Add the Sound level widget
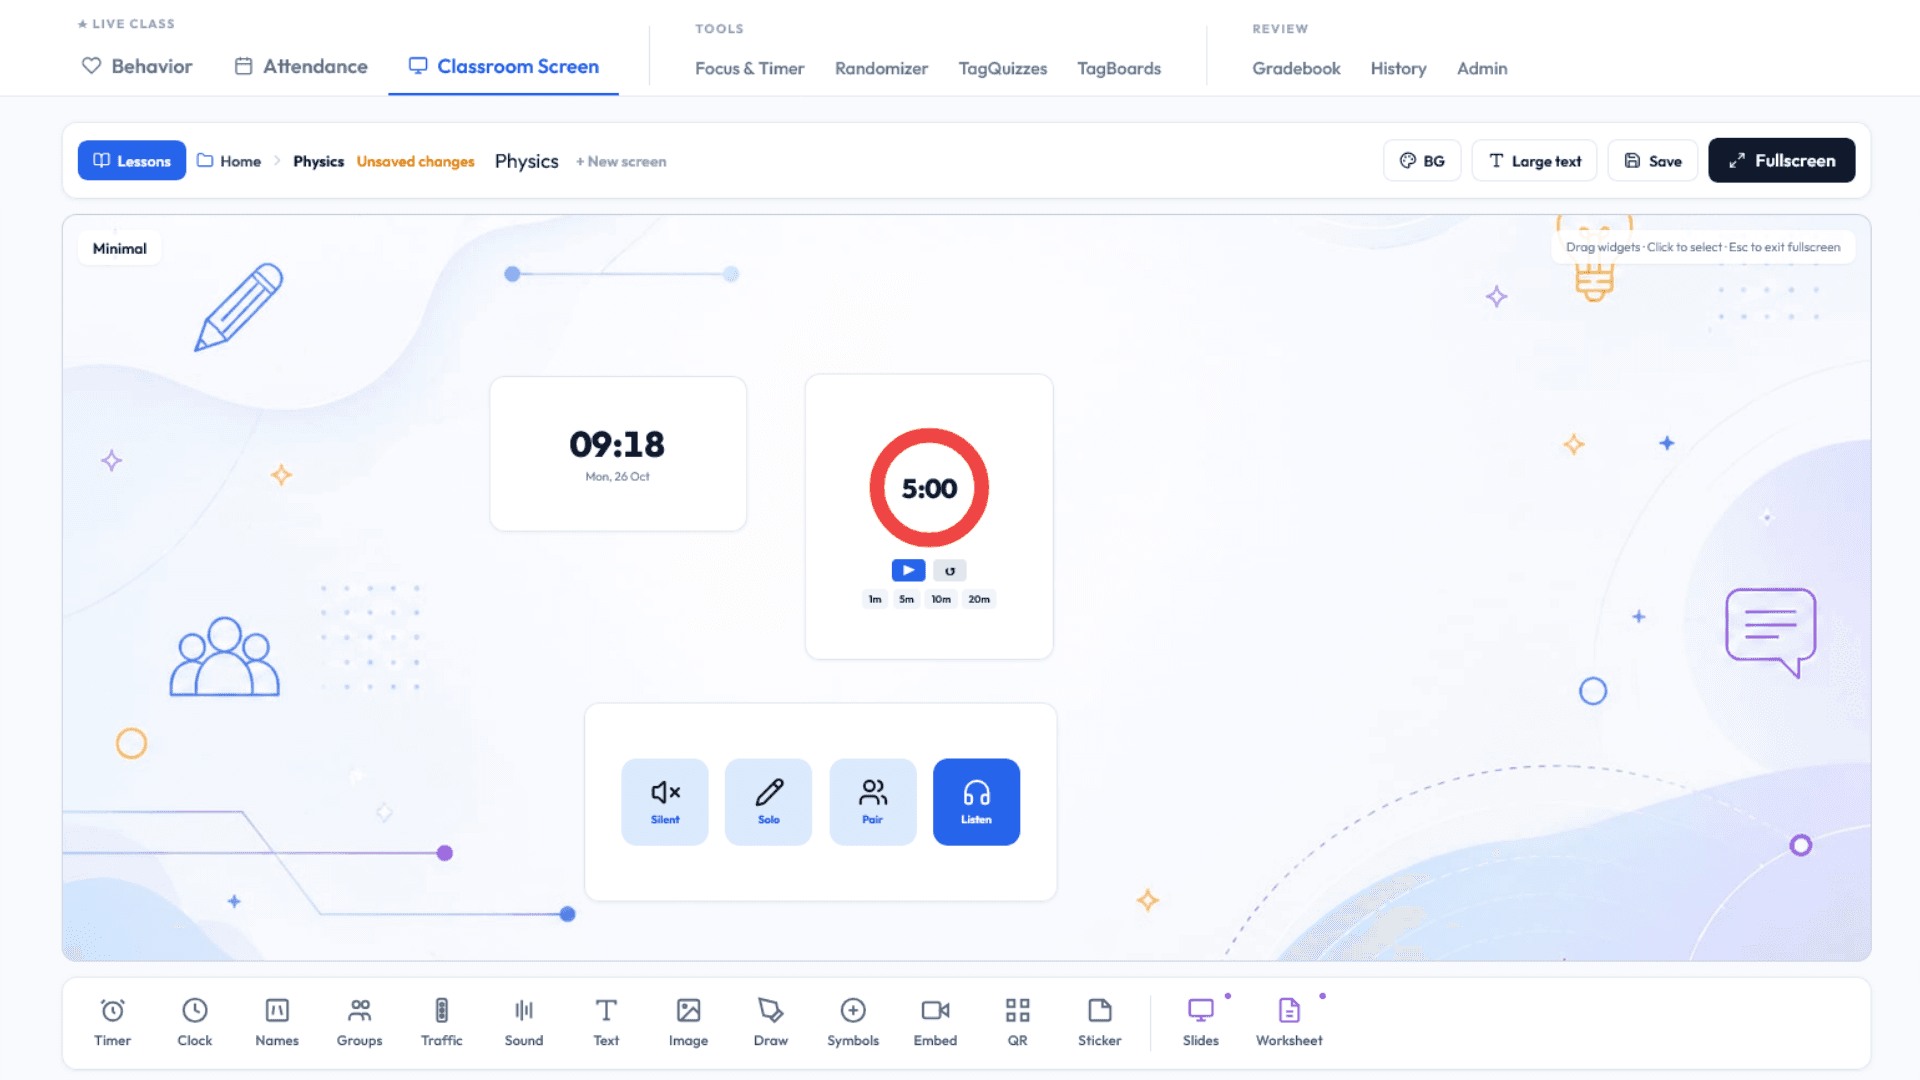This screenshot has width=1920, height=1080. pos(524,1022)
